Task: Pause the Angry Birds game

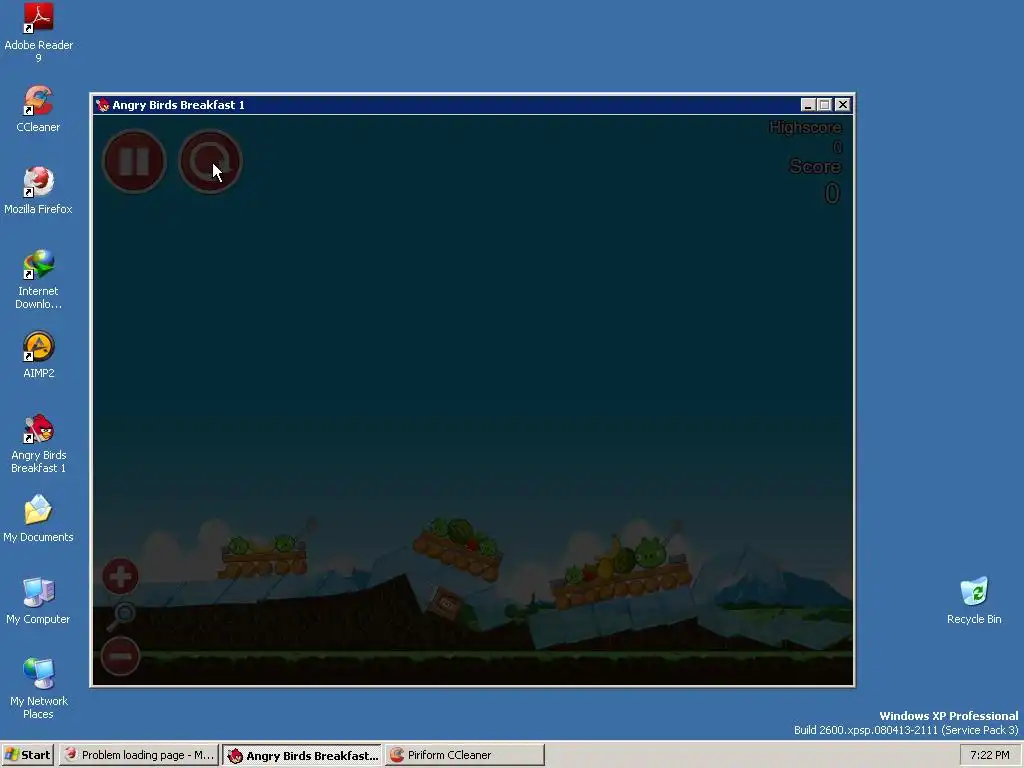Action: (135, 161)
